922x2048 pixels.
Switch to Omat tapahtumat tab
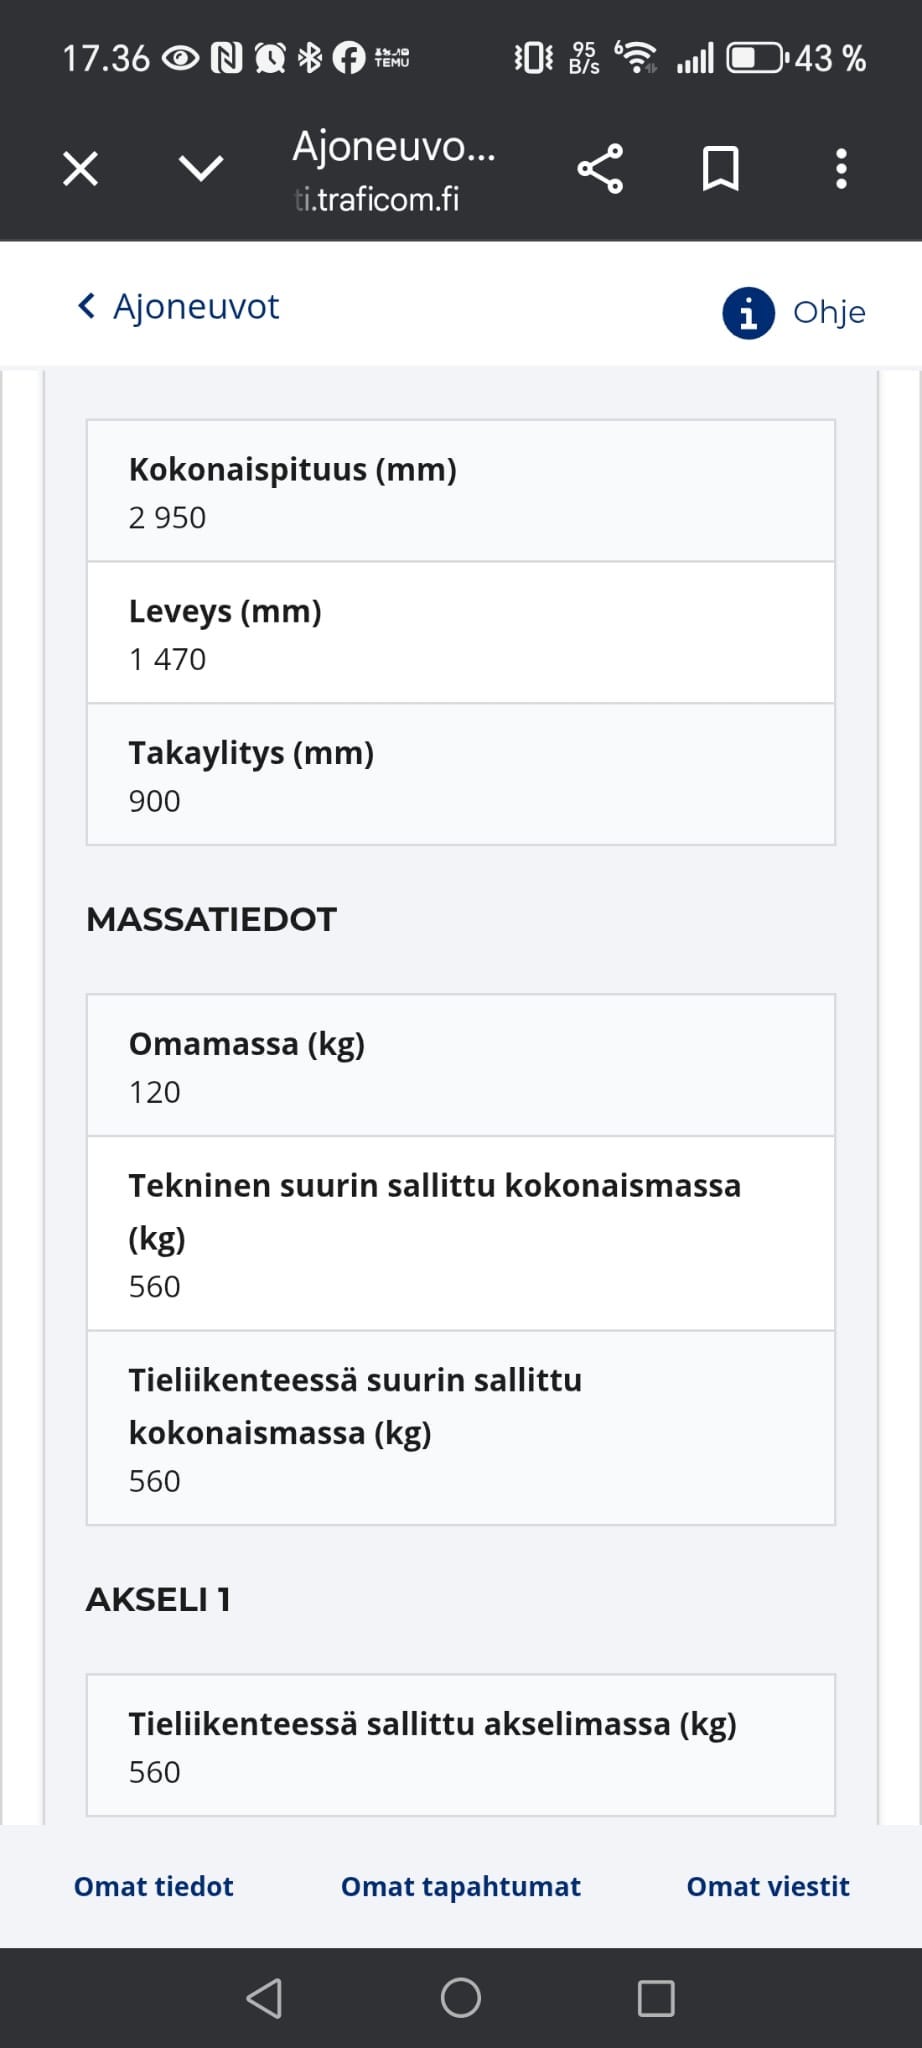460,1886
